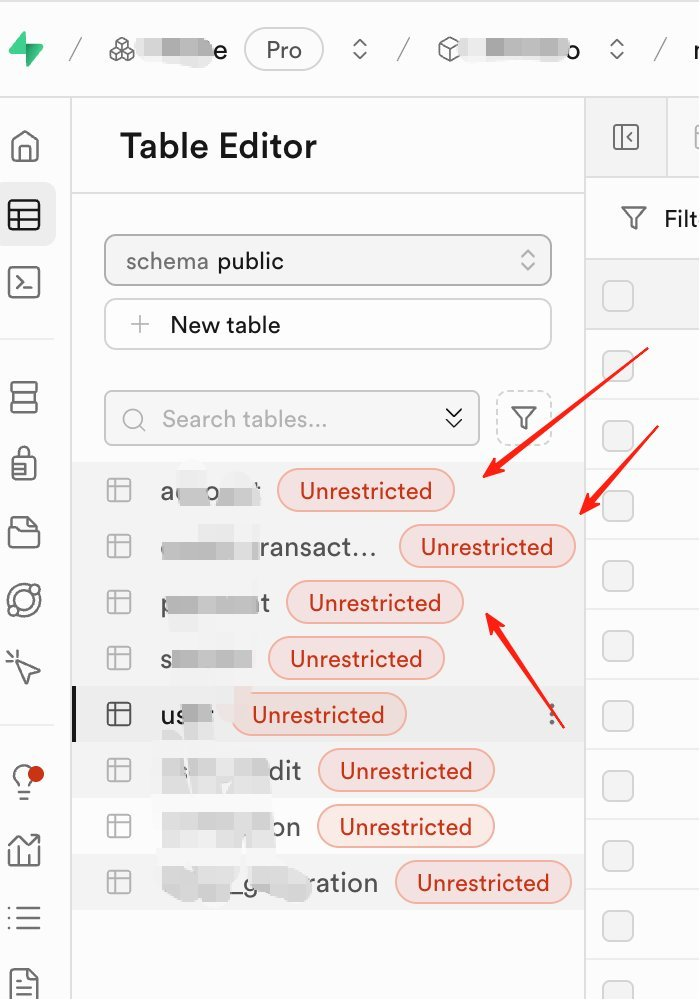Check the first table row checkbox

618,365
